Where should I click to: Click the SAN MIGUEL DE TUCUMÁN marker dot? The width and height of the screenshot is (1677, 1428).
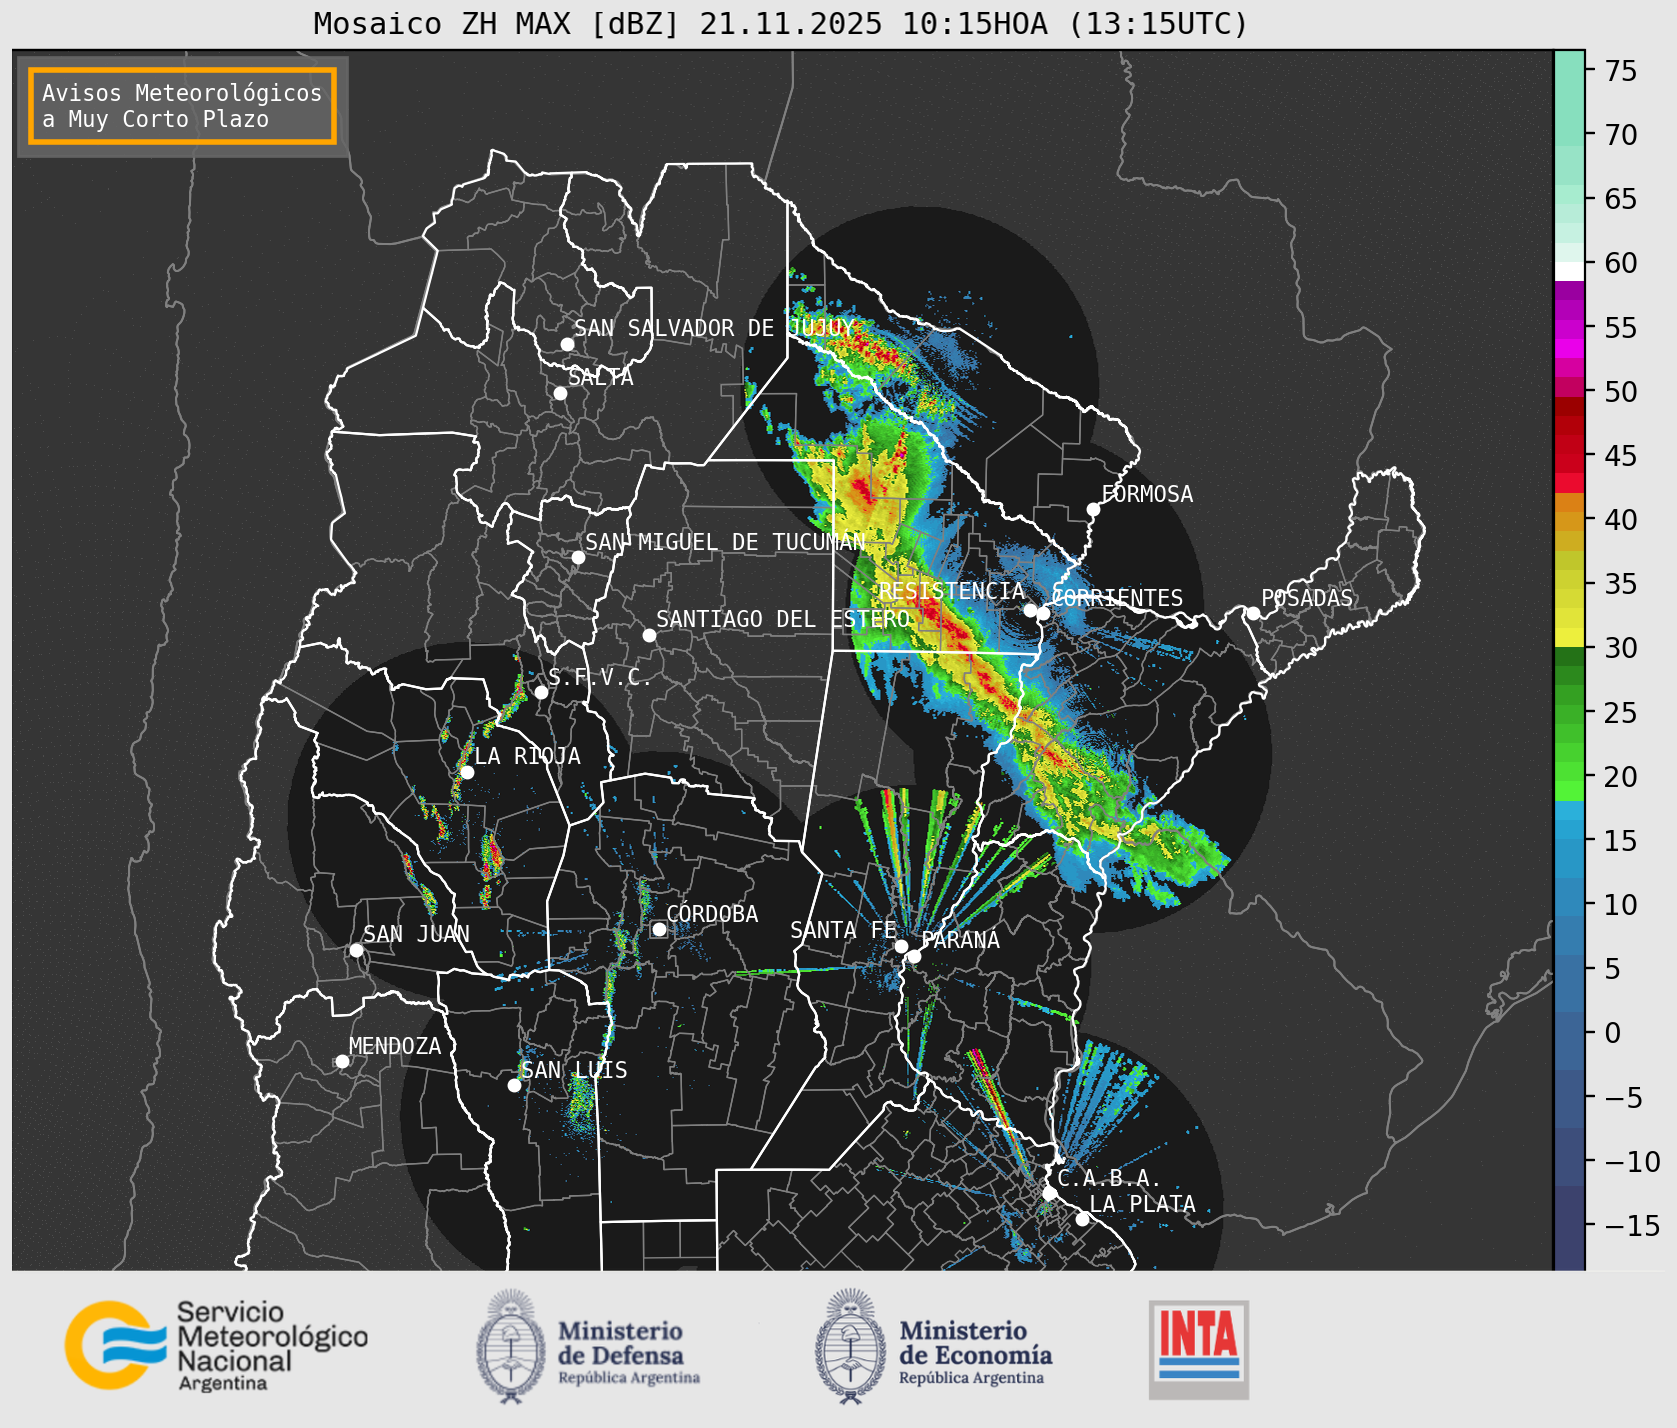pos(578,557)
